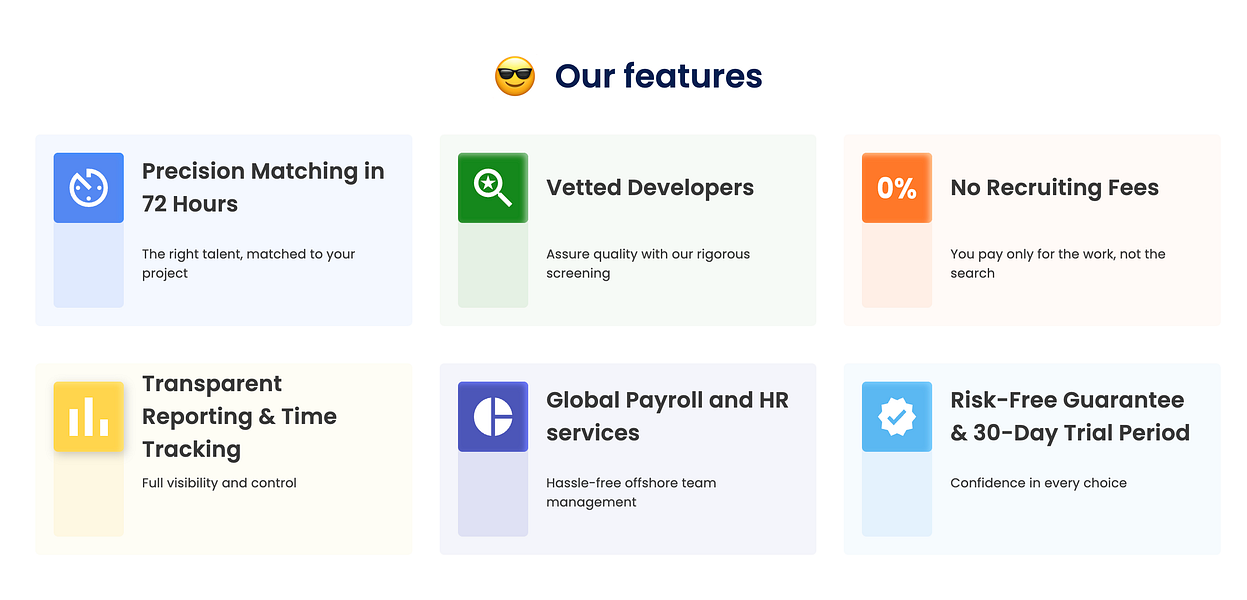Screen dimensions: 1247x600
Task: Open the Our features section heading
Action: click(657, 76)
